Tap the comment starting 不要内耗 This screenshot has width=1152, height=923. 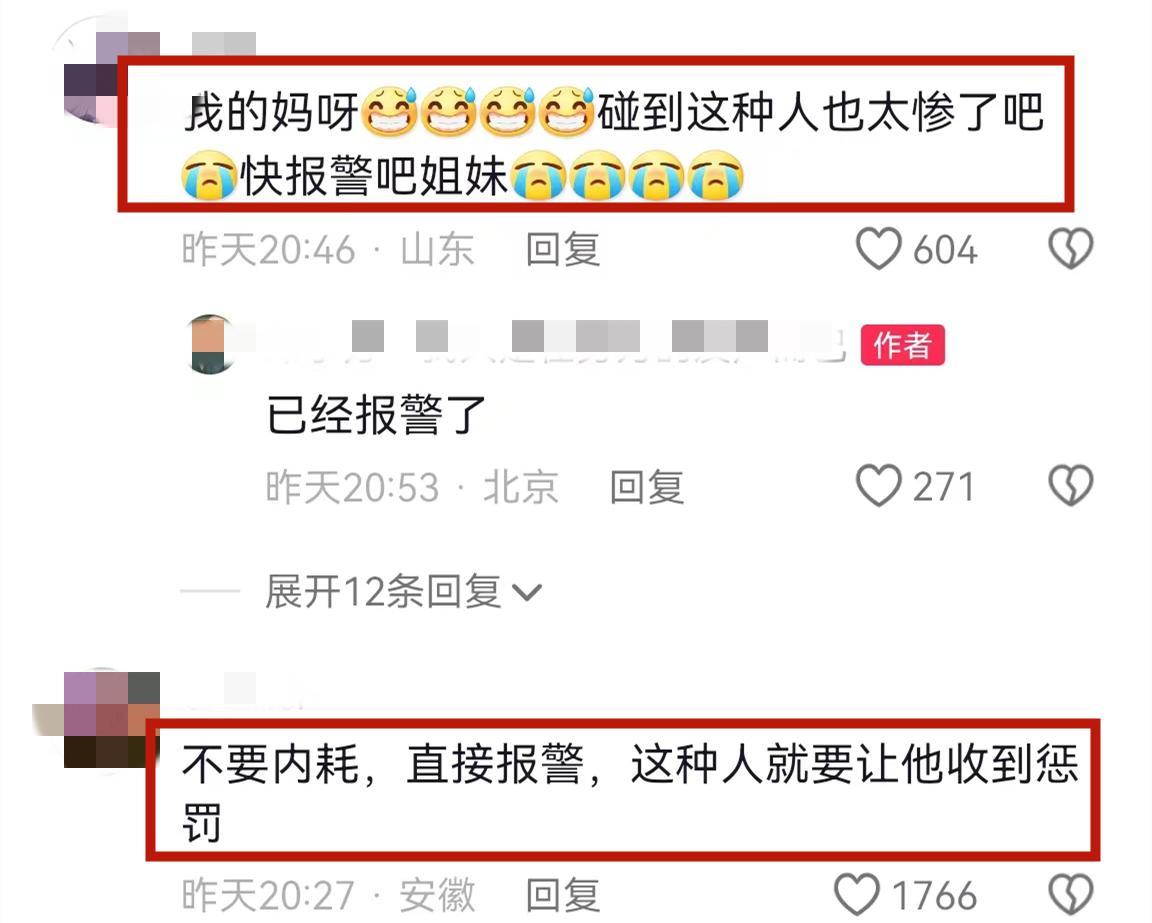pos(630,792)
